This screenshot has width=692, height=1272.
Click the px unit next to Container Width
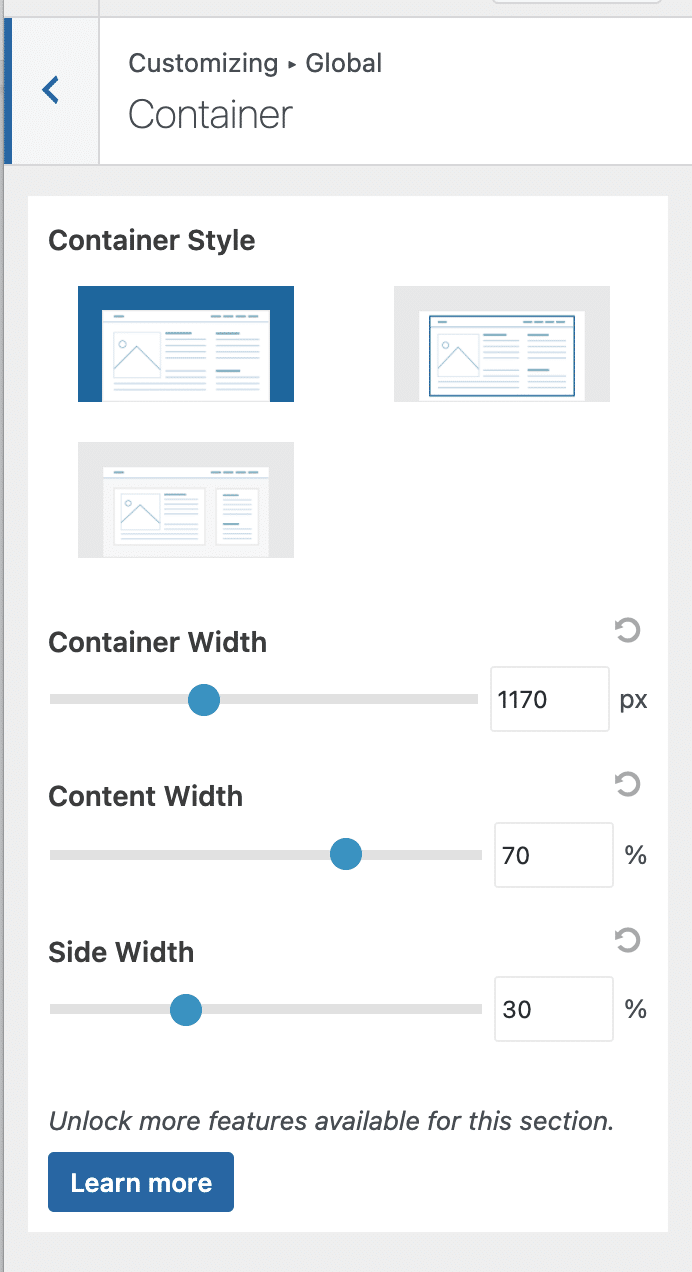(633, 699)
